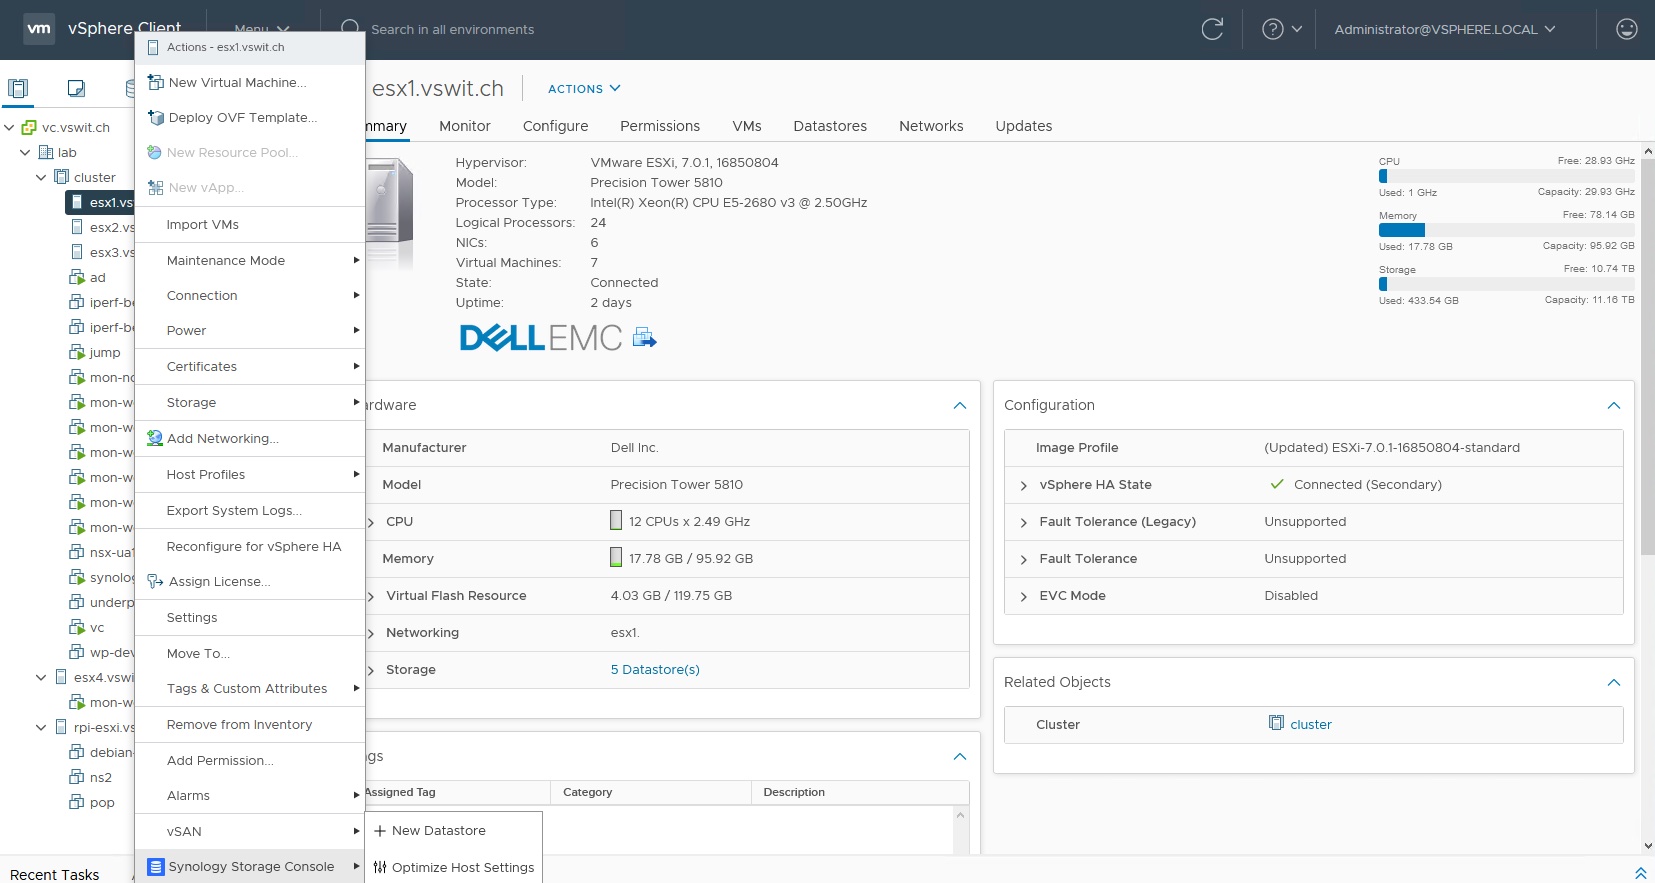
Task: Click the New Virtual Machine icon
Action: coord(155,82)
